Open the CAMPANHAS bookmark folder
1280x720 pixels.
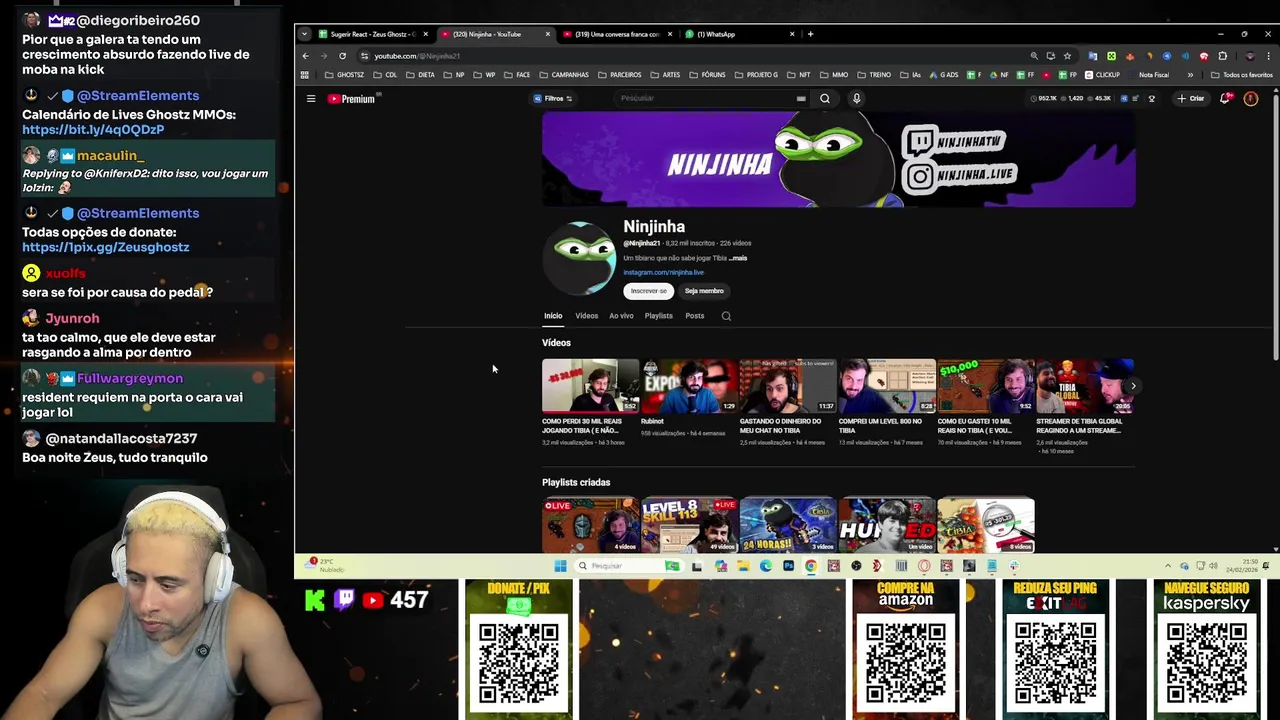click(x=564, y=75)
